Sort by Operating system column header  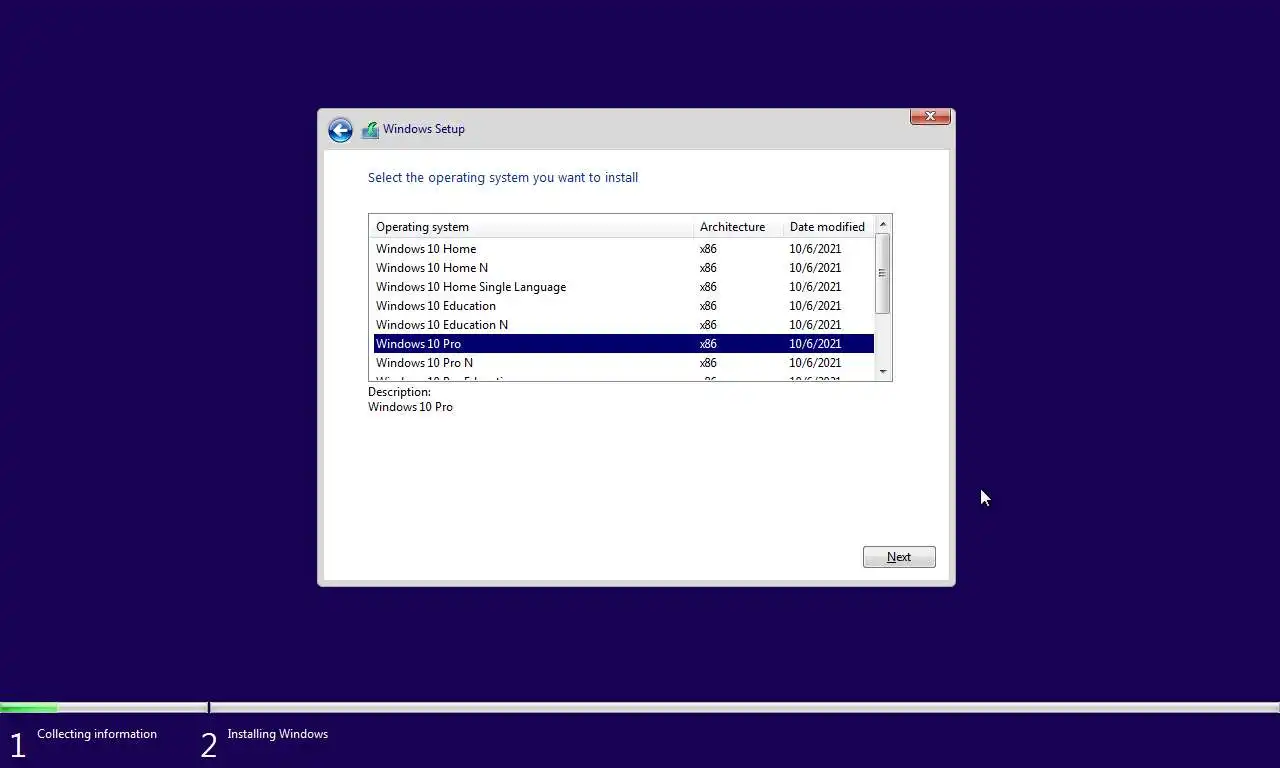531,227
